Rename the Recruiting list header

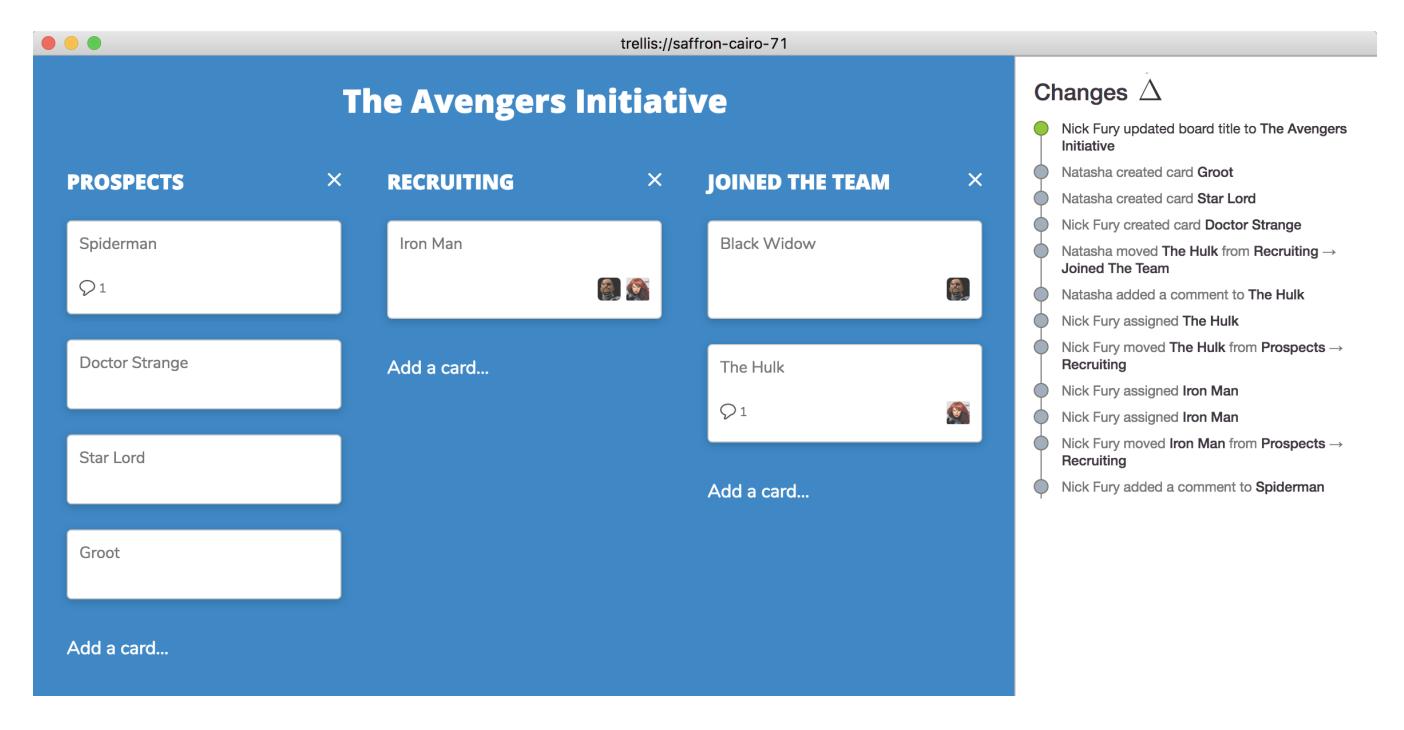[450, 182]
